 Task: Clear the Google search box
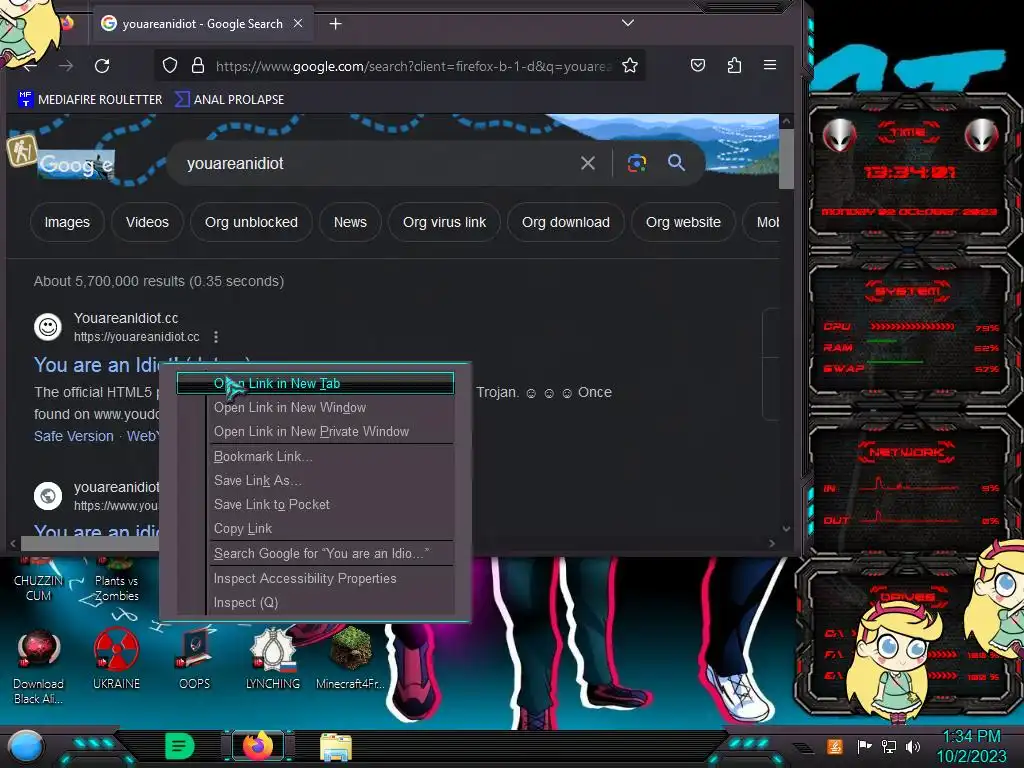588,163
